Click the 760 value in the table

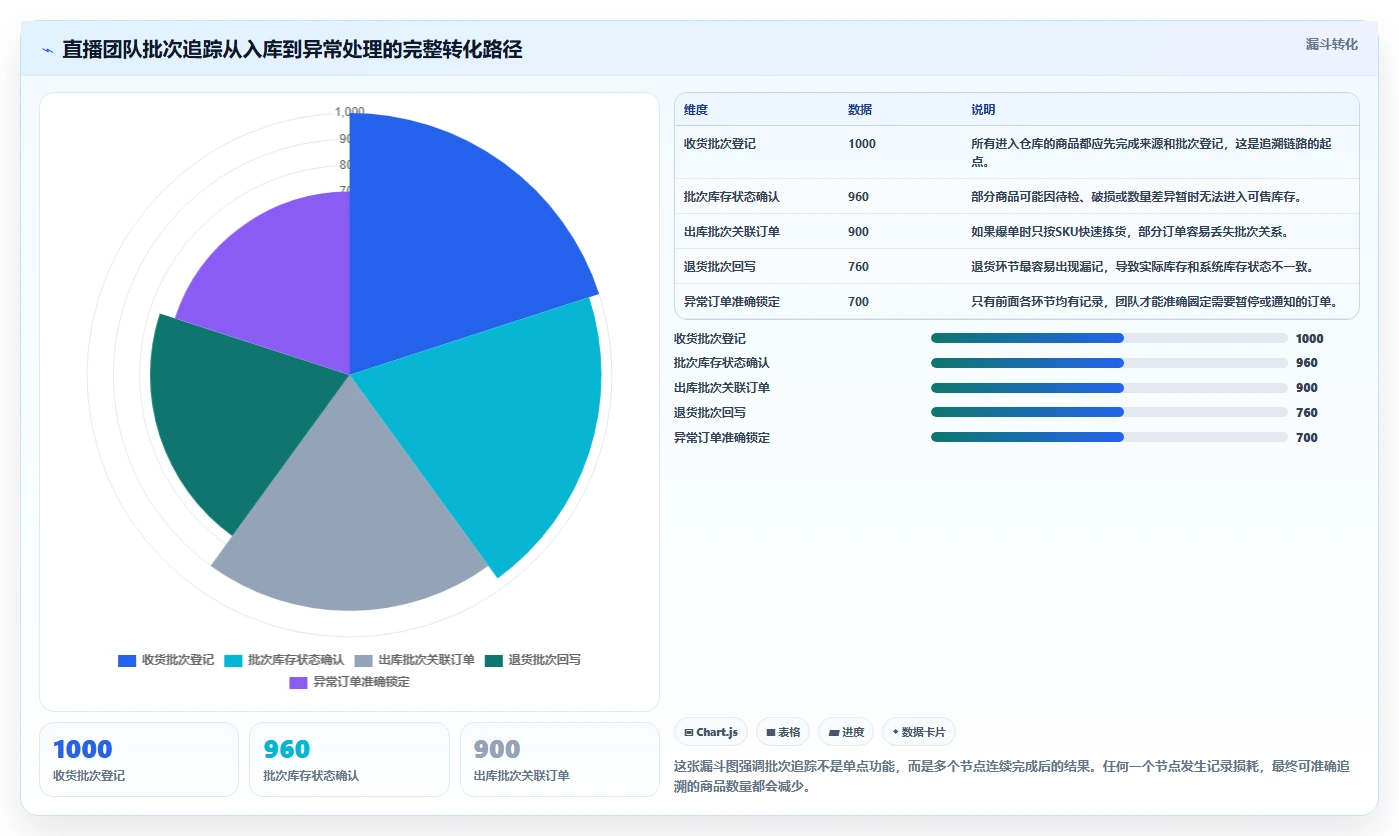pos(858,267)
